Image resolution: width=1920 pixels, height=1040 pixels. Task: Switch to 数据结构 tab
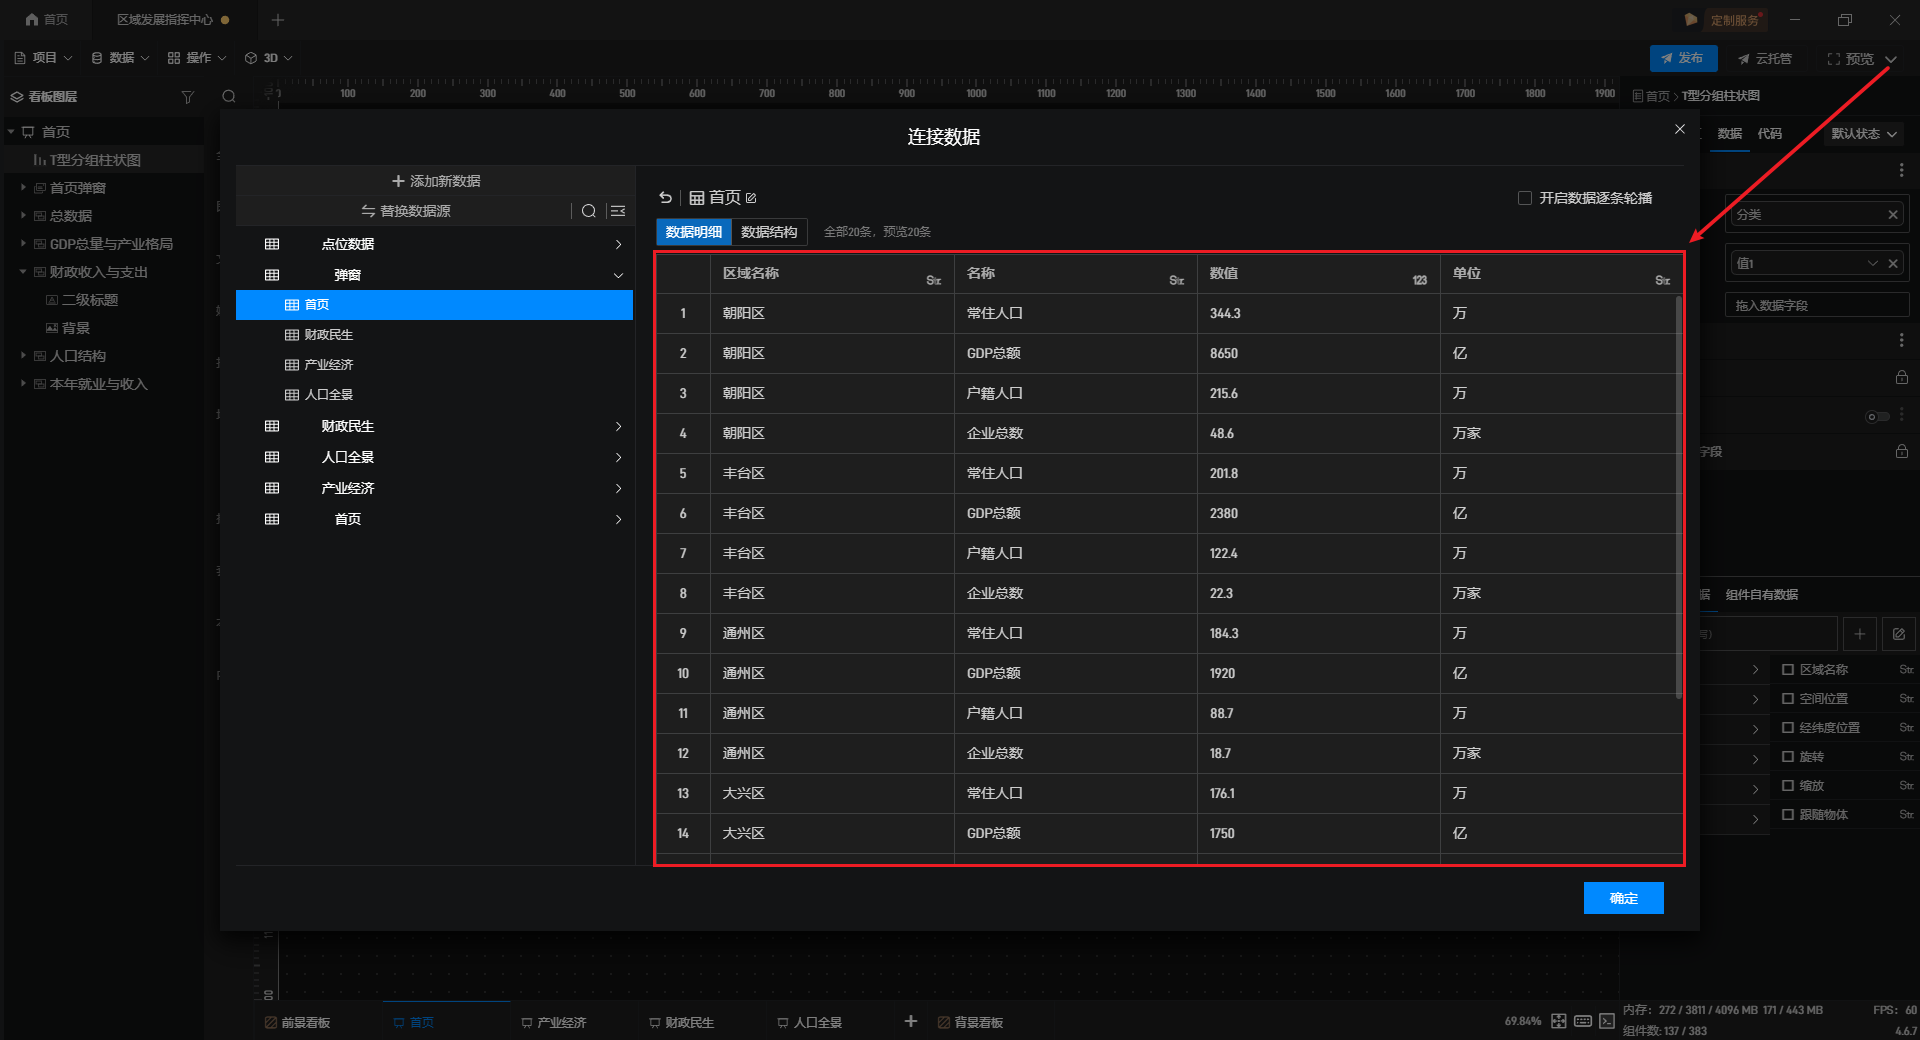pyautogui.click(x=768, y=232)
